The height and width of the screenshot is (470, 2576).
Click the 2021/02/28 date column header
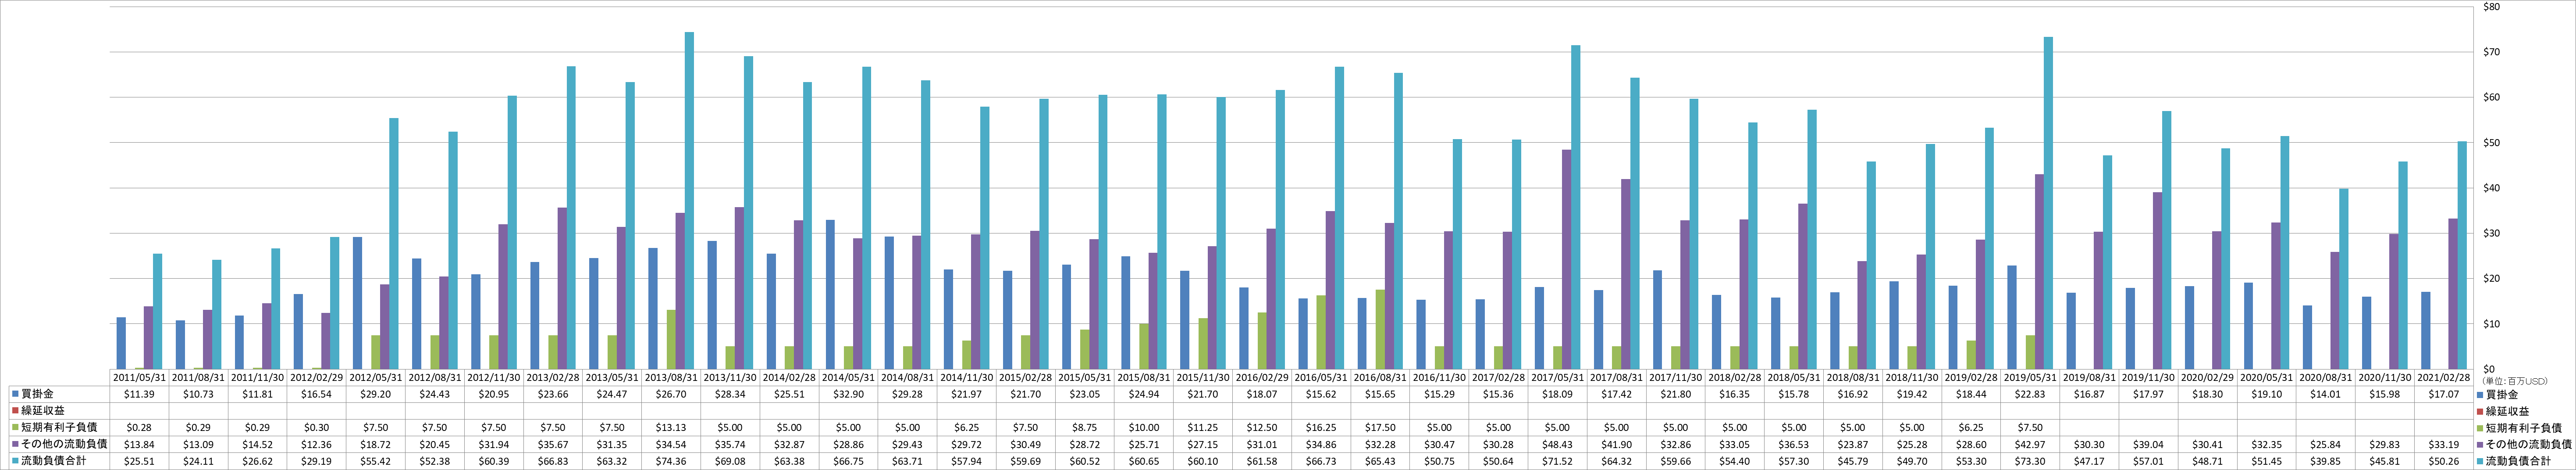(2444, 378)
